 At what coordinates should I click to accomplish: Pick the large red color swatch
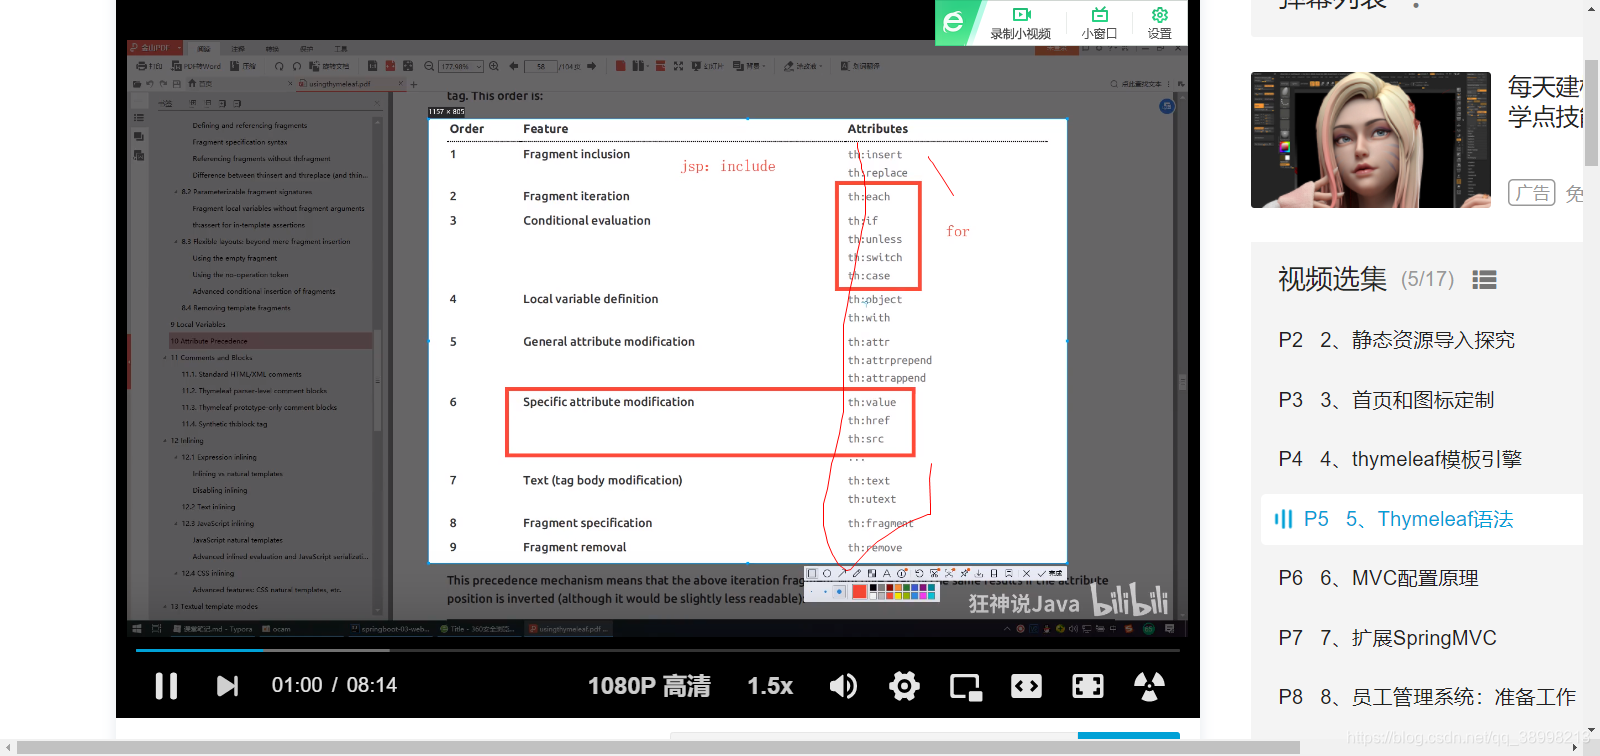tap(859, 592)
